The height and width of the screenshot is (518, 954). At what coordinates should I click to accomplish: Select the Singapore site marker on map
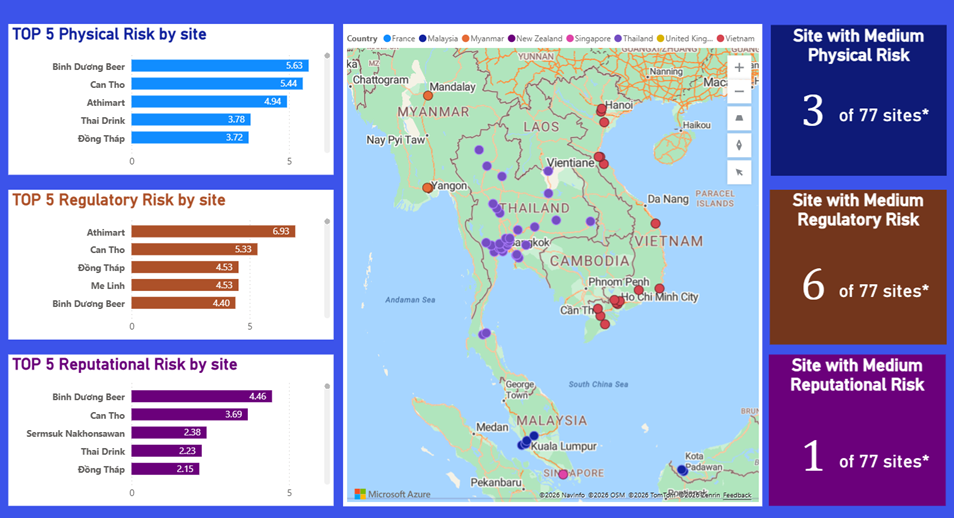563,474
